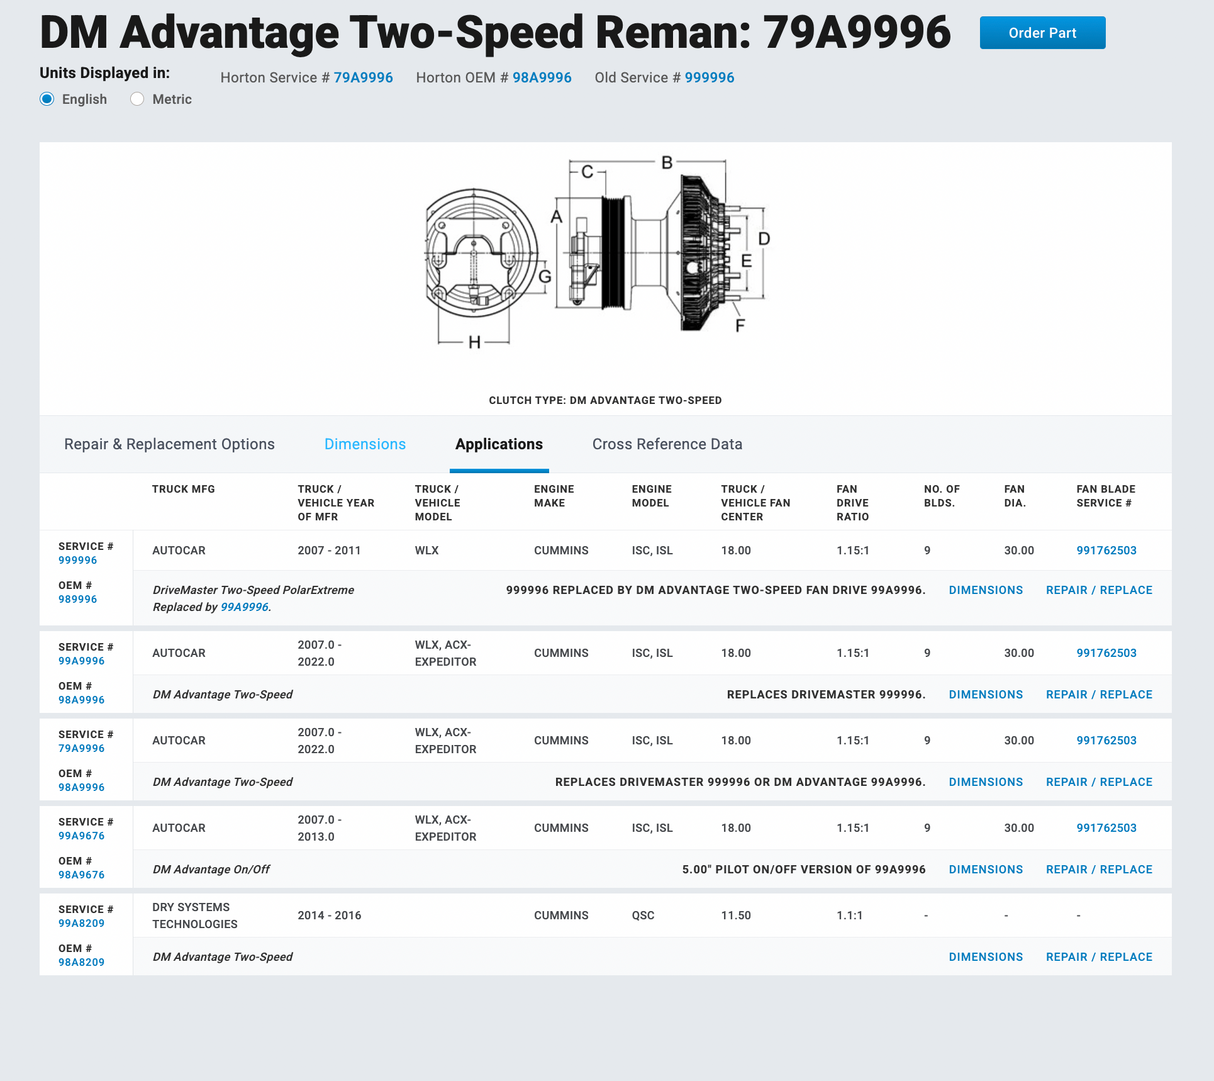Select the English units radio button

coord(47,99)
